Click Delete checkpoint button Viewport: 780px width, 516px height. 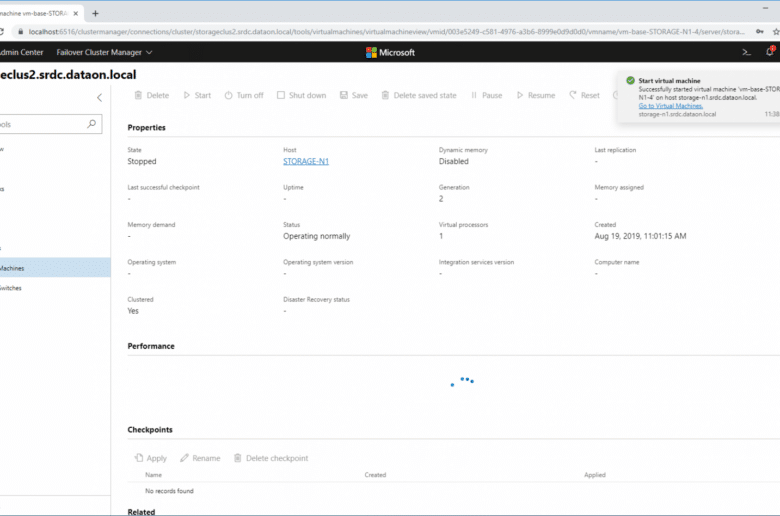[271, 458]
